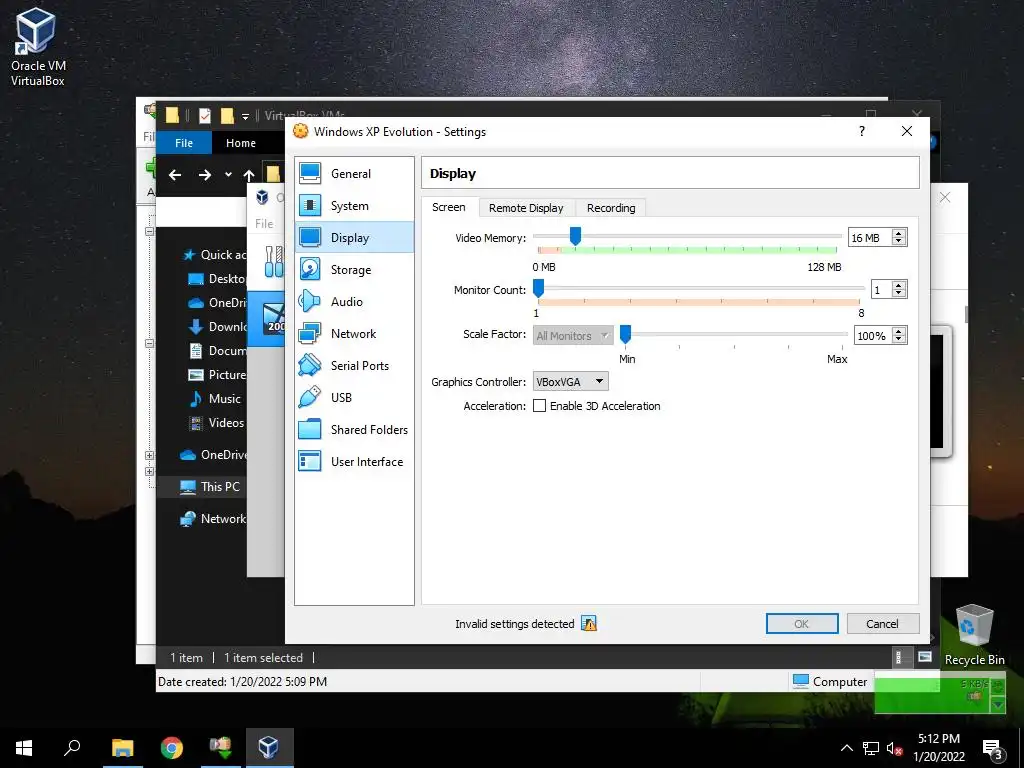Click the taskbar clock showing 5:12 PM

[939, 748]
